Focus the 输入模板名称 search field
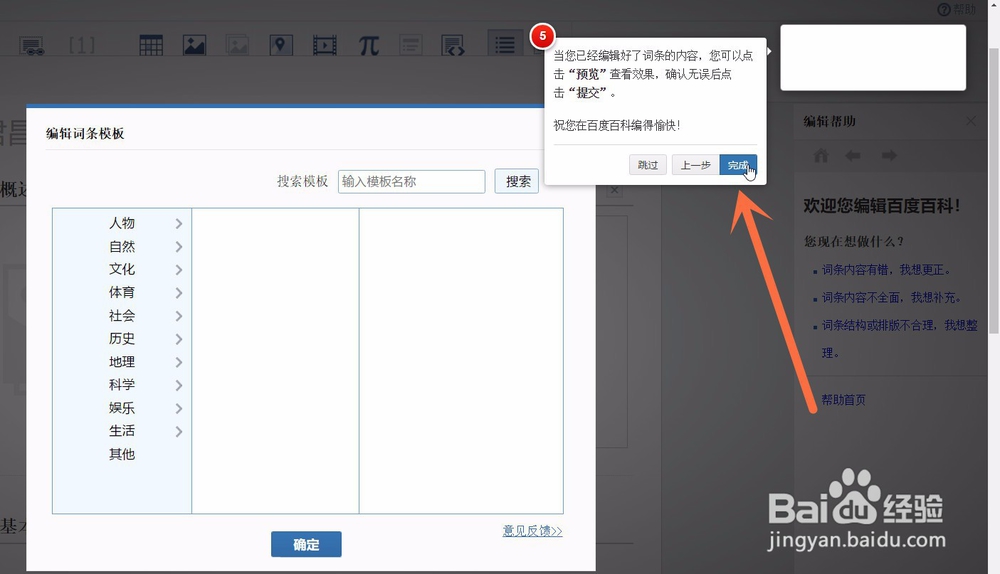This screenshot has width=1000, height=574. [411, 182]
